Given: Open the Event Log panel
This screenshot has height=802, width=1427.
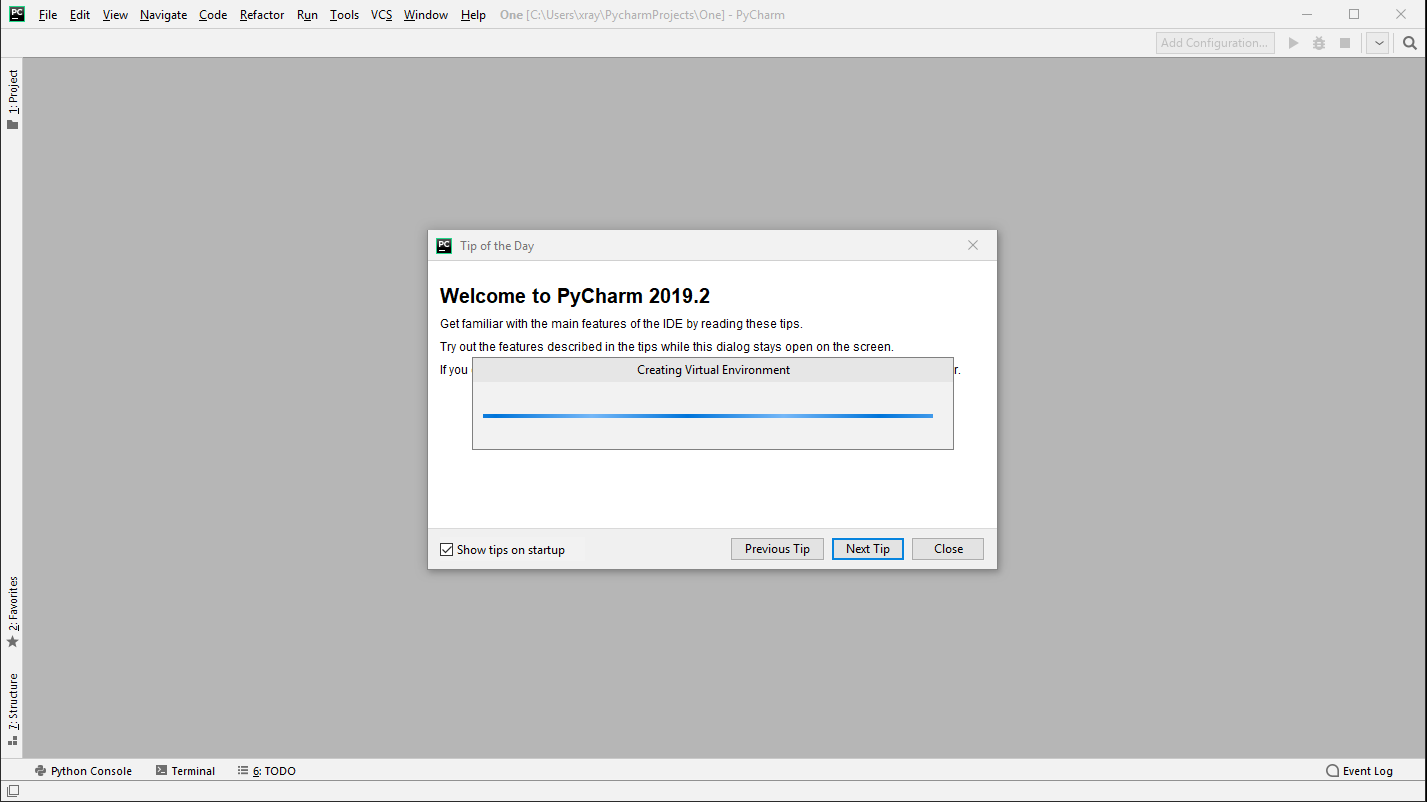Looking at the screenshot, I should [x=1359, y=771].
